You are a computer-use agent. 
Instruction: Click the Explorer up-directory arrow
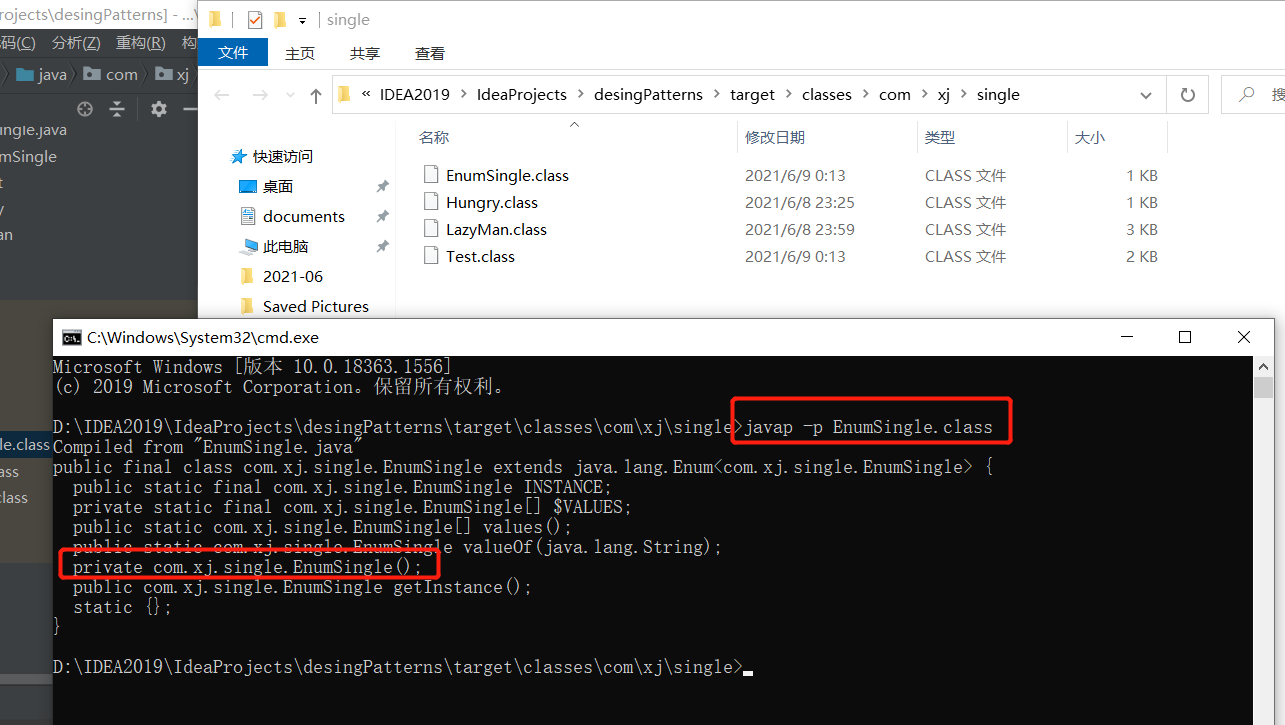pos(316,95)
